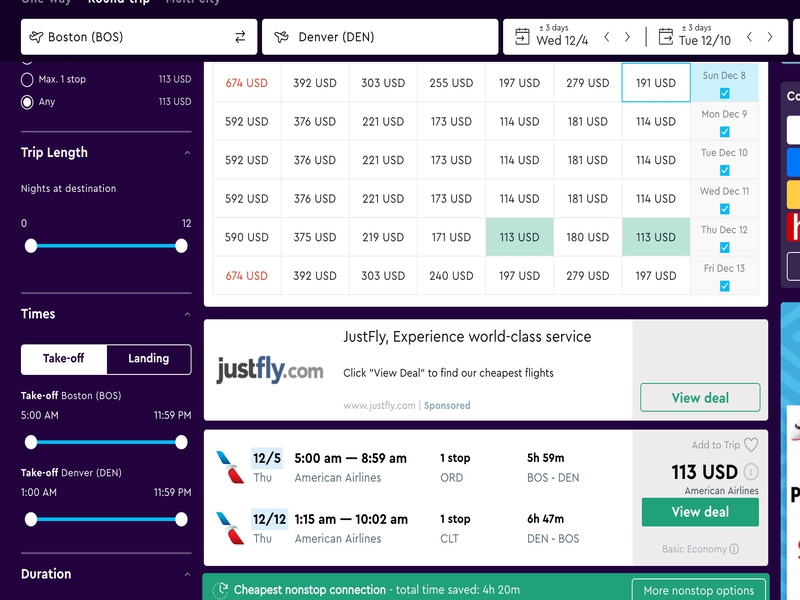Go to next departure date arrow
Viewport: 800px width, 600px height.
pyautogui.click(x=627, y=37)
